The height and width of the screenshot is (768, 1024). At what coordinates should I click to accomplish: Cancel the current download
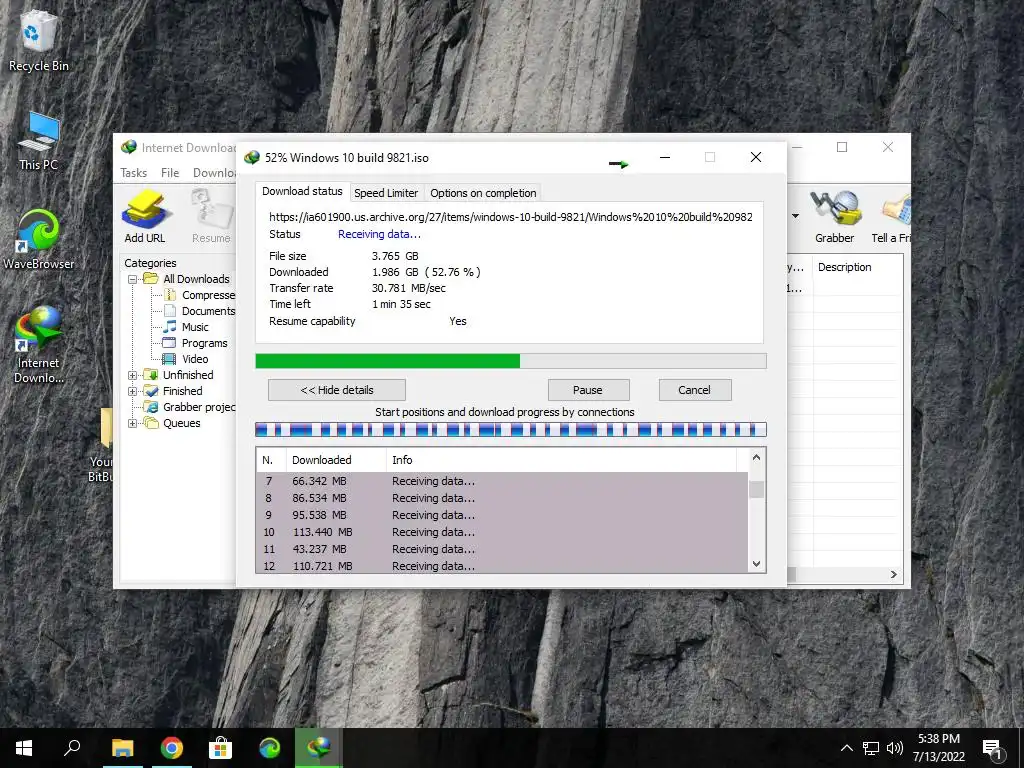click(x=695, y=390)
